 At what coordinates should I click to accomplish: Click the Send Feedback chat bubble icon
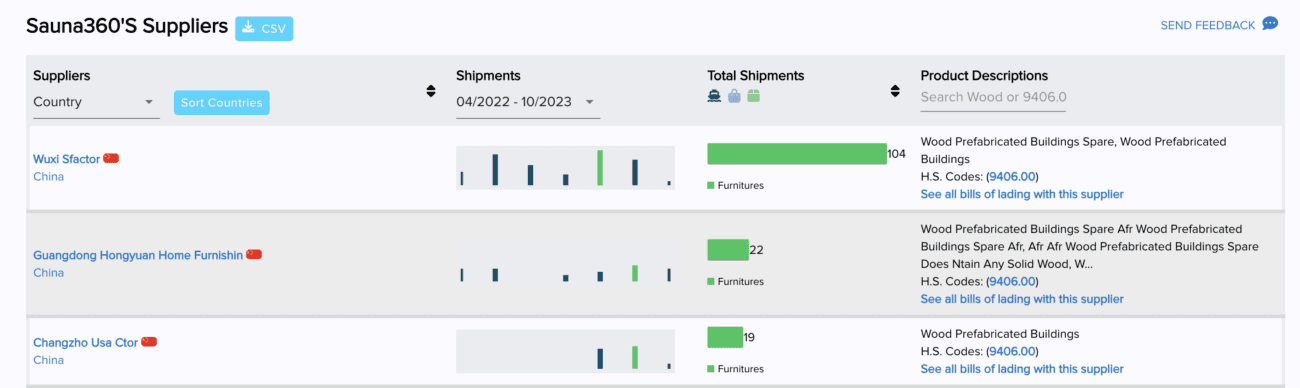[1270, 24]
